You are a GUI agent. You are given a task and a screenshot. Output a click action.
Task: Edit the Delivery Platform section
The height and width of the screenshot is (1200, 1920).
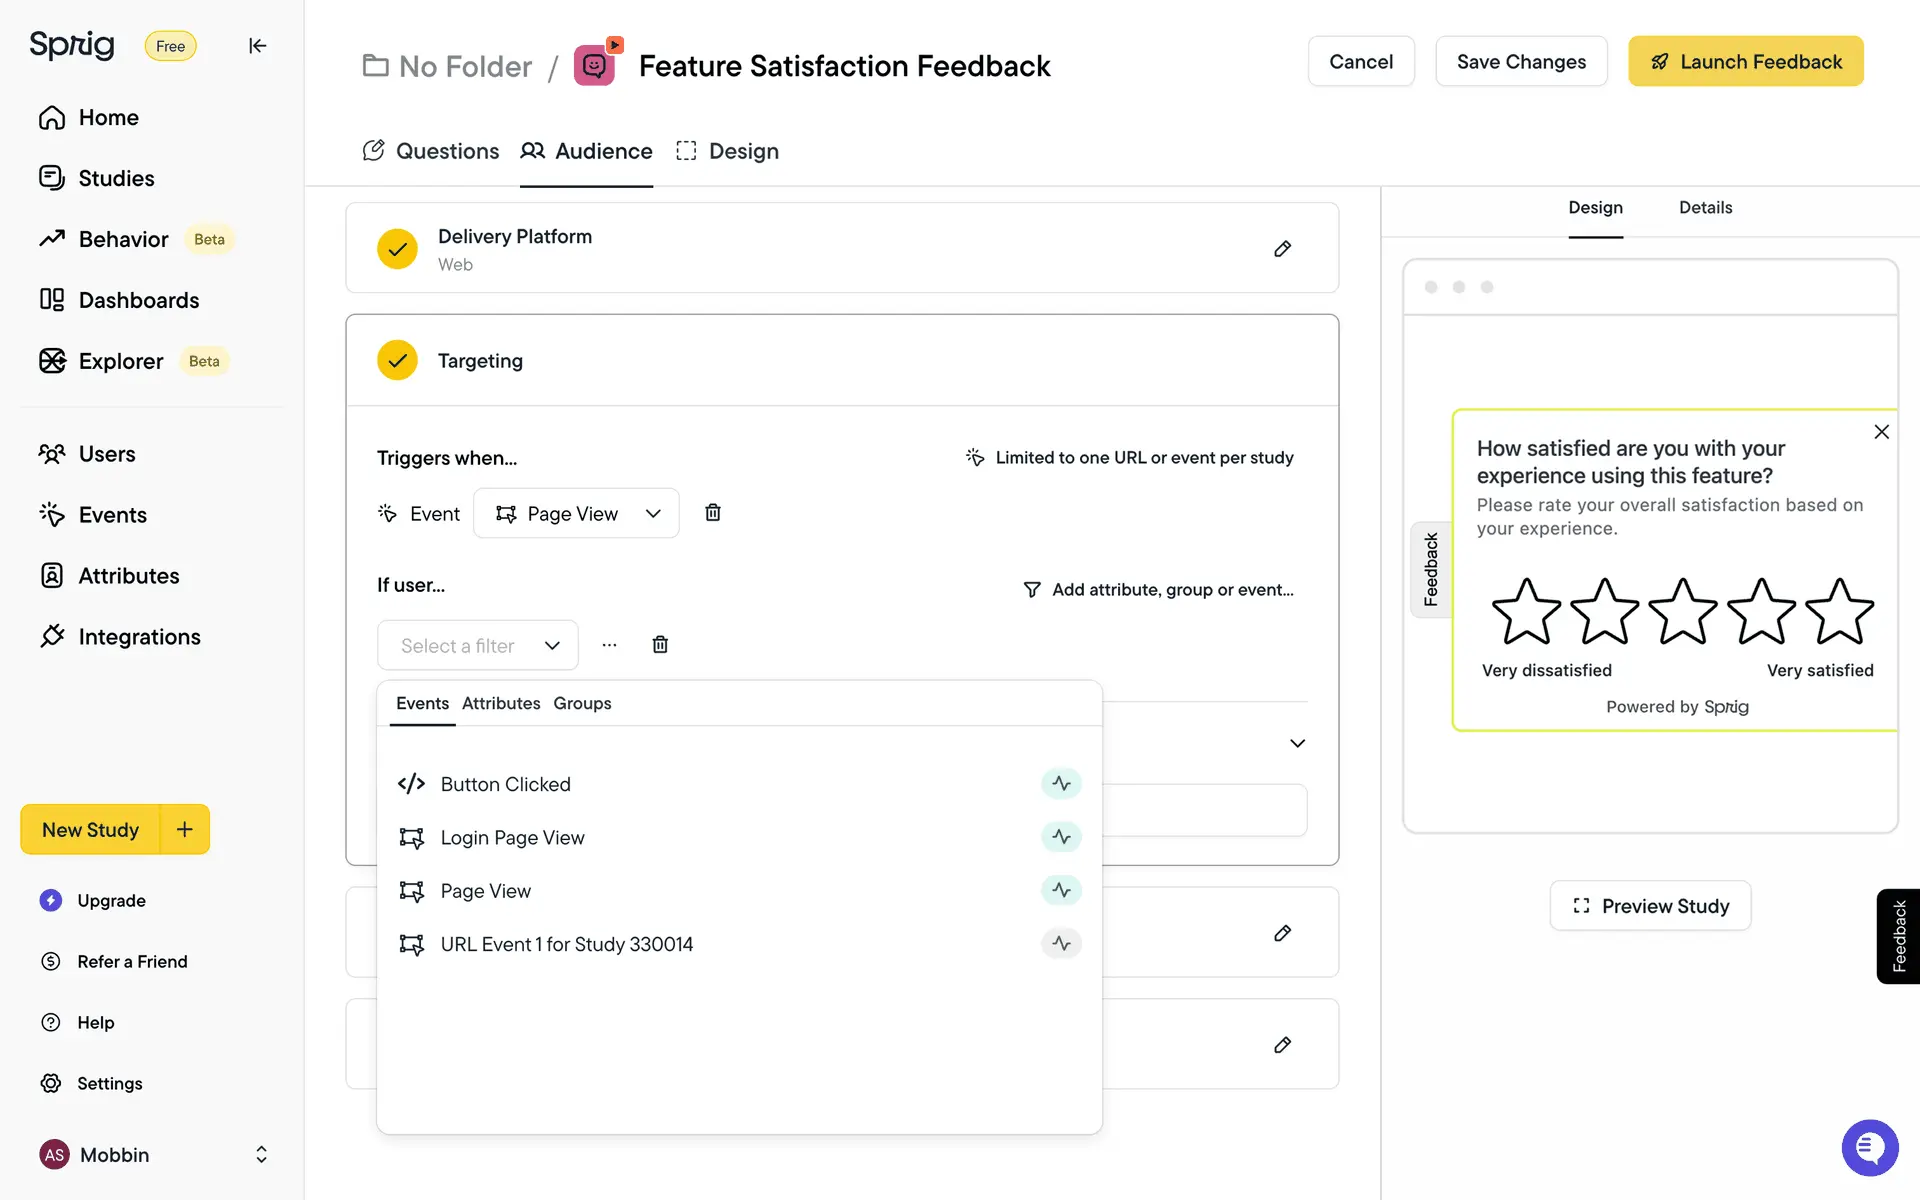1282,248
